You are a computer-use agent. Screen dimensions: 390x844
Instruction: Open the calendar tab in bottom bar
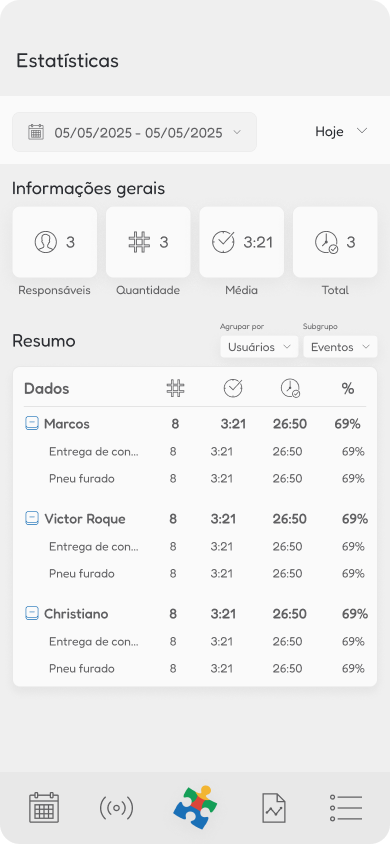point(44,807)
